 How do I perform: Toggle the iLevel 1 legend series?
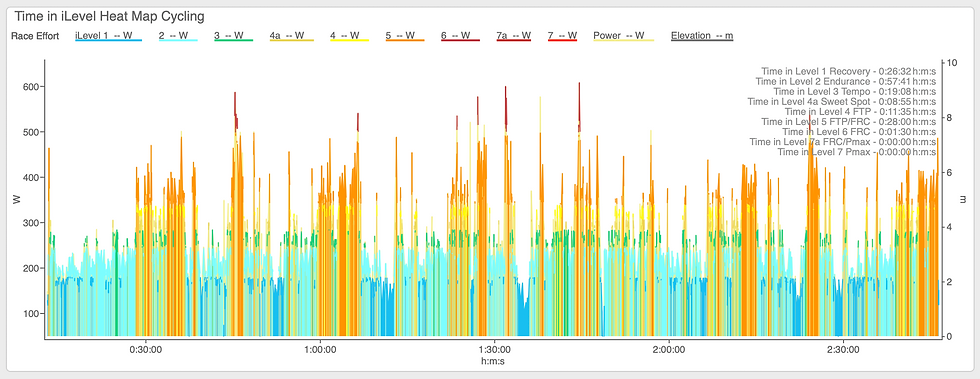108,36
